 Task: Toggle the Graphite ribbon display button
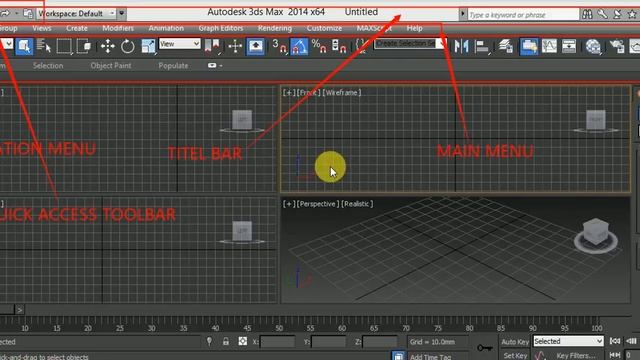point(529,46)
